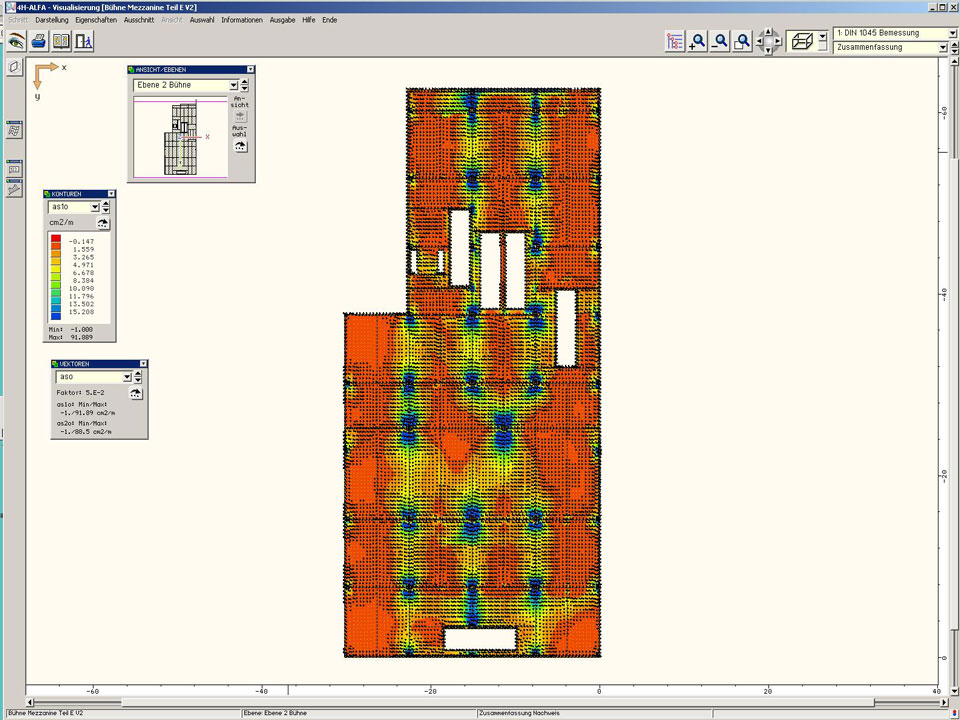This screenshot has height=720, width=960.
Task: Expand the Ebene 2 Bühne dropdown
Action: (x=233, y=86)
